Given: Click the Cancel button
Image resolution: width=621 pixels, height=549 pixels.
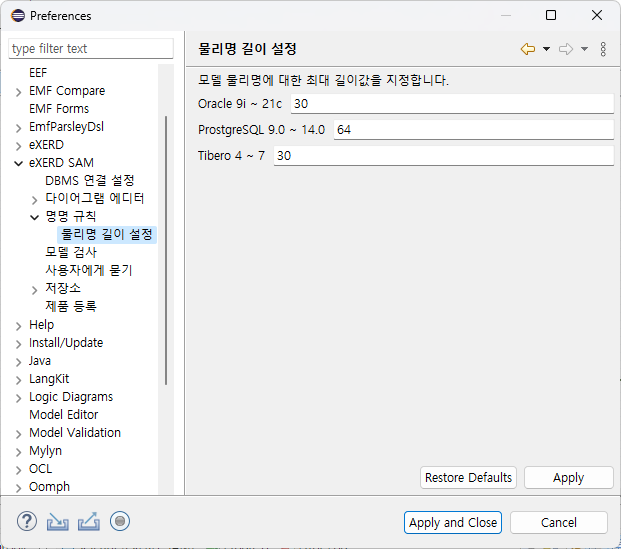Looking at the screenshot, I should (x=558, y=522).
